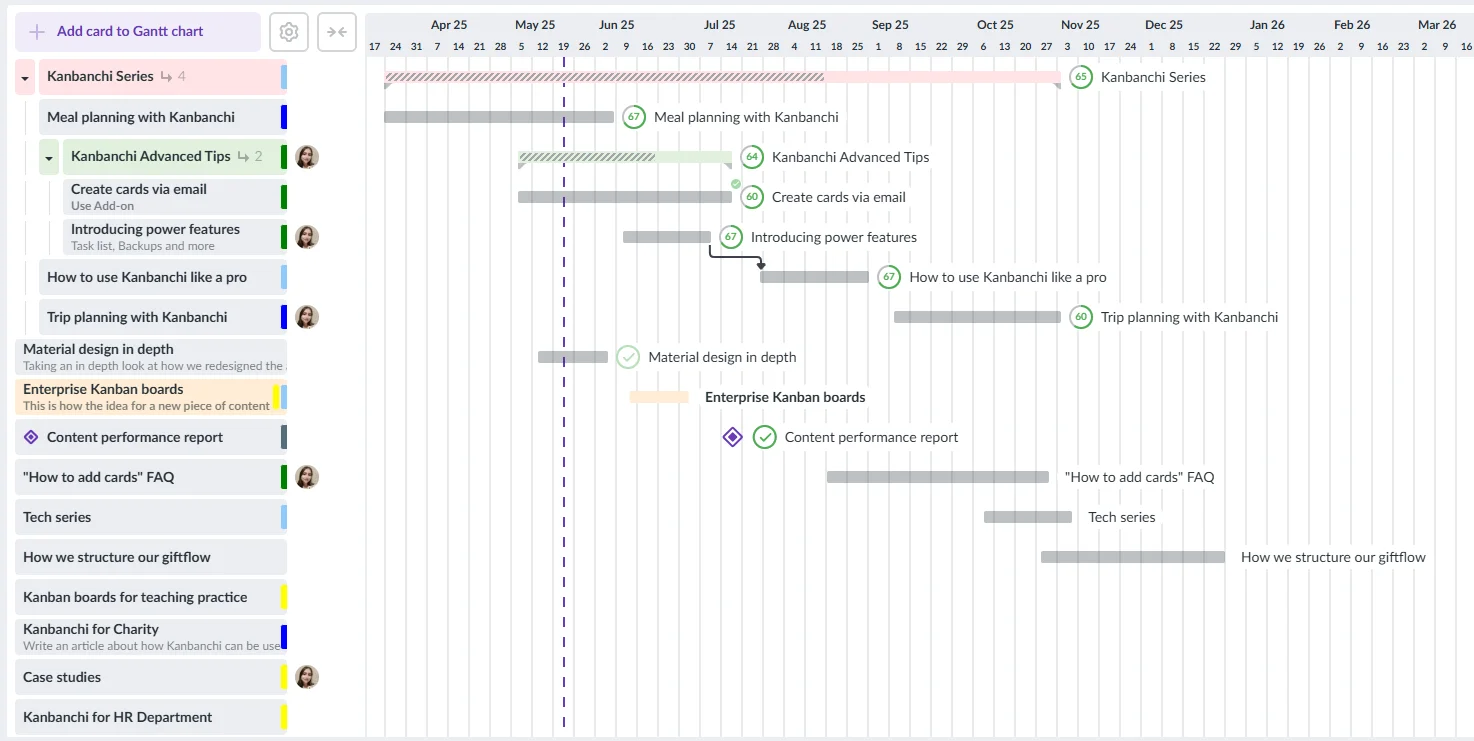Click yellow color tag on Enterprise Kanban boards

coord(276,397)
